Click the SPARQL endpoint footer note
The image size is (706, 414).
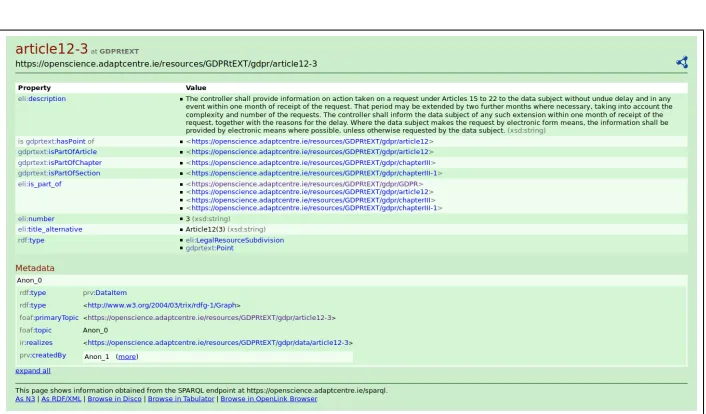[x=201, y=391]
